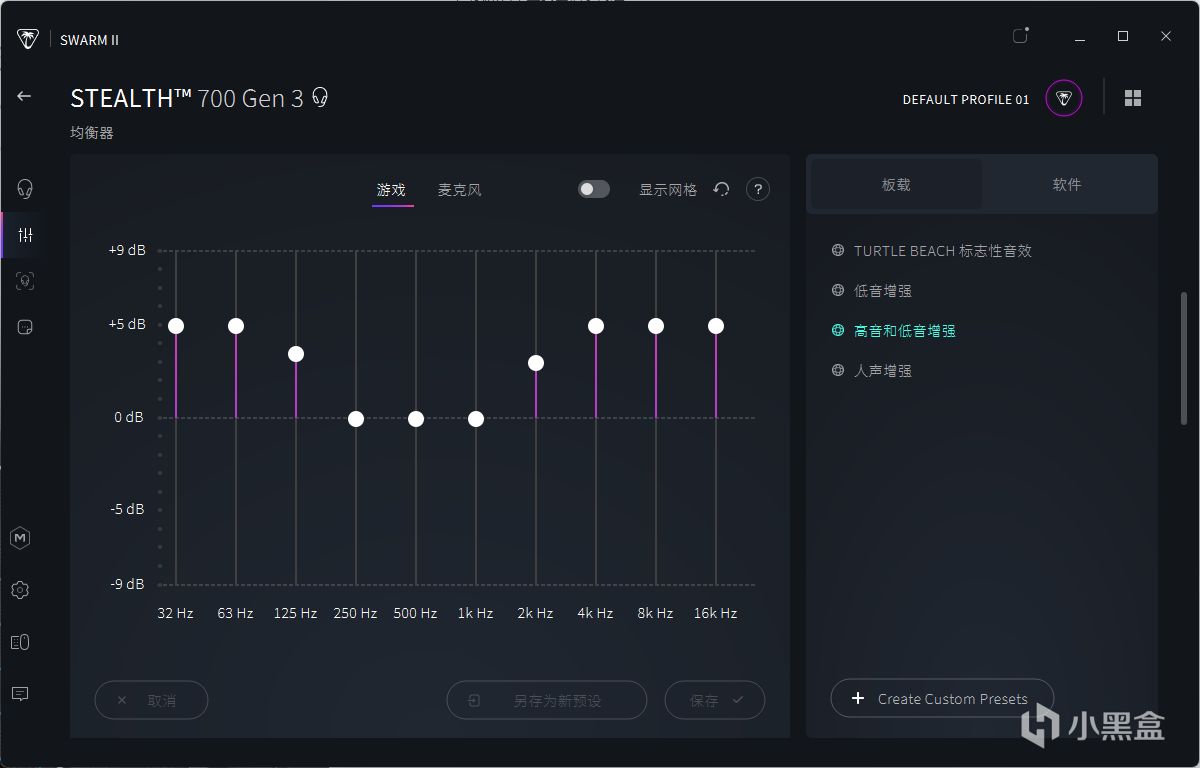Select the 人声增强 preset
The height and width of the screenshot is (768, 1200).
click(883, 371)
